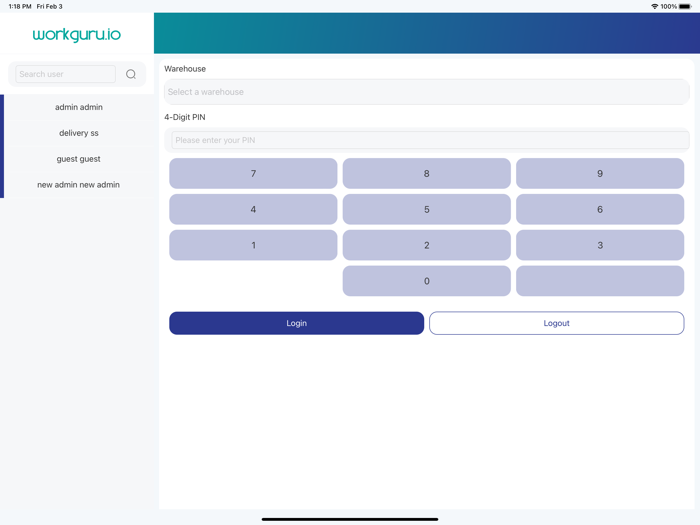Select user admin admin
700x525 pixels.
coord(79,107)
